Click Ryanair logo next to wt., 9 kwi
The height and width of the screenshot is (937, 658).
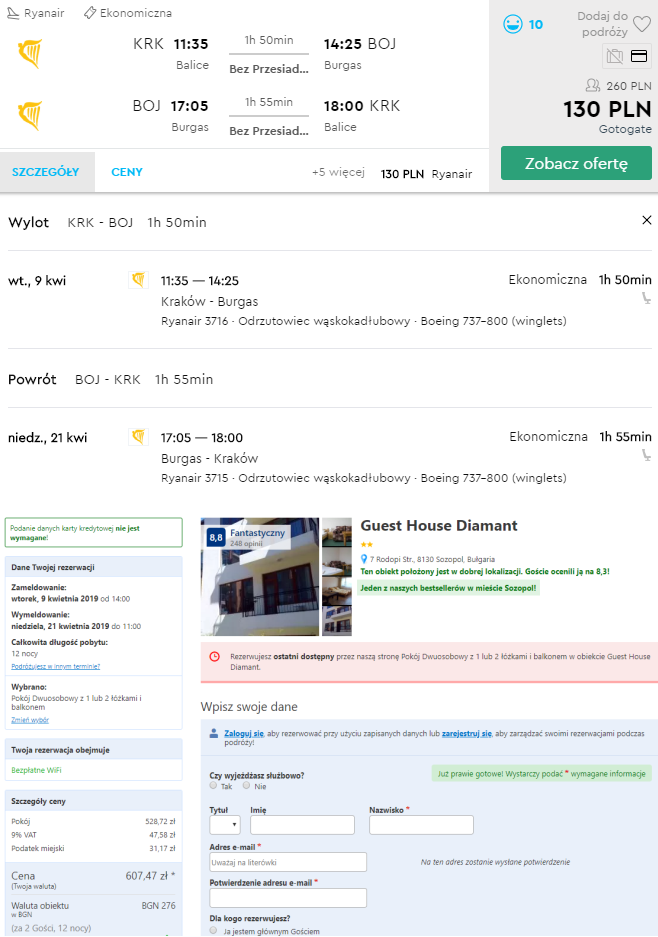(139, 280)
